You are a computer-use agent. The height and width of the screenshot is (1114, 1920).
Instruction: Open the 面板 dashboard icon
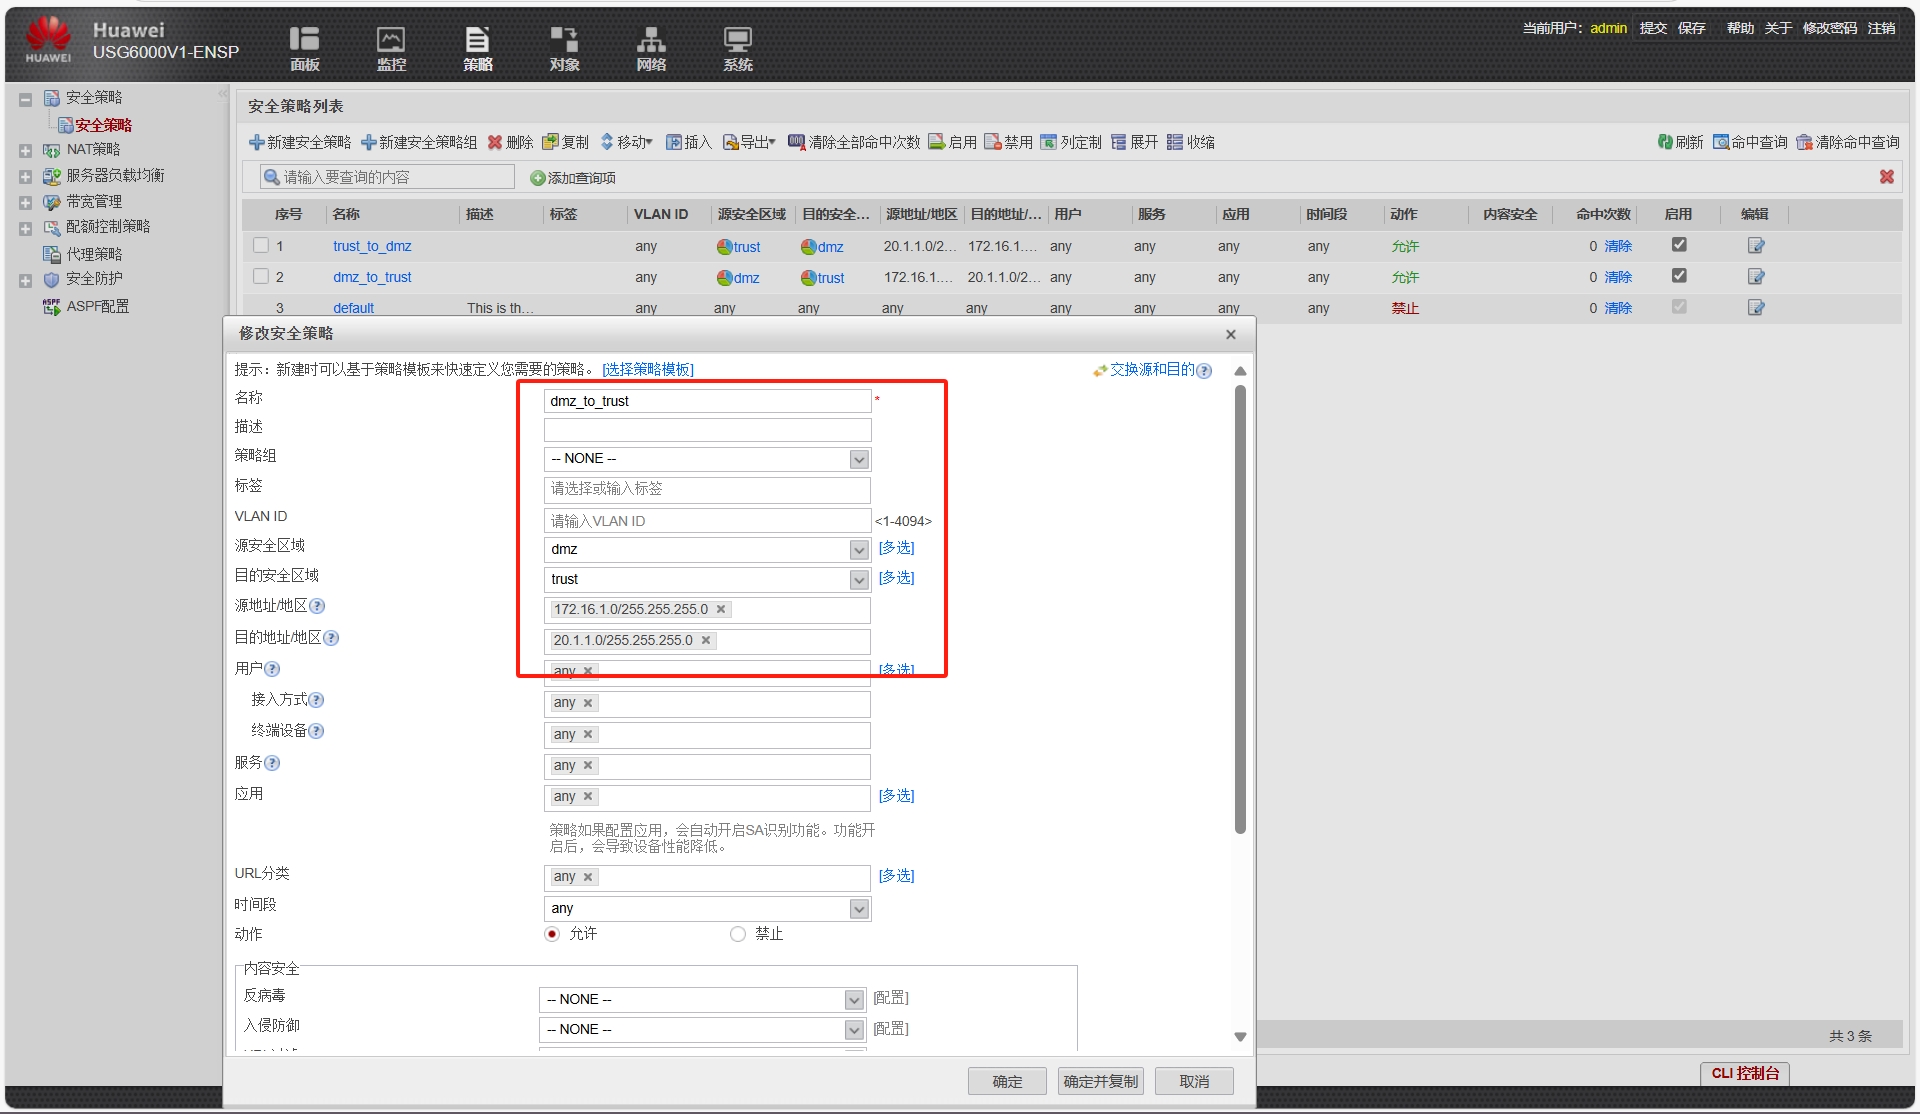304,40
